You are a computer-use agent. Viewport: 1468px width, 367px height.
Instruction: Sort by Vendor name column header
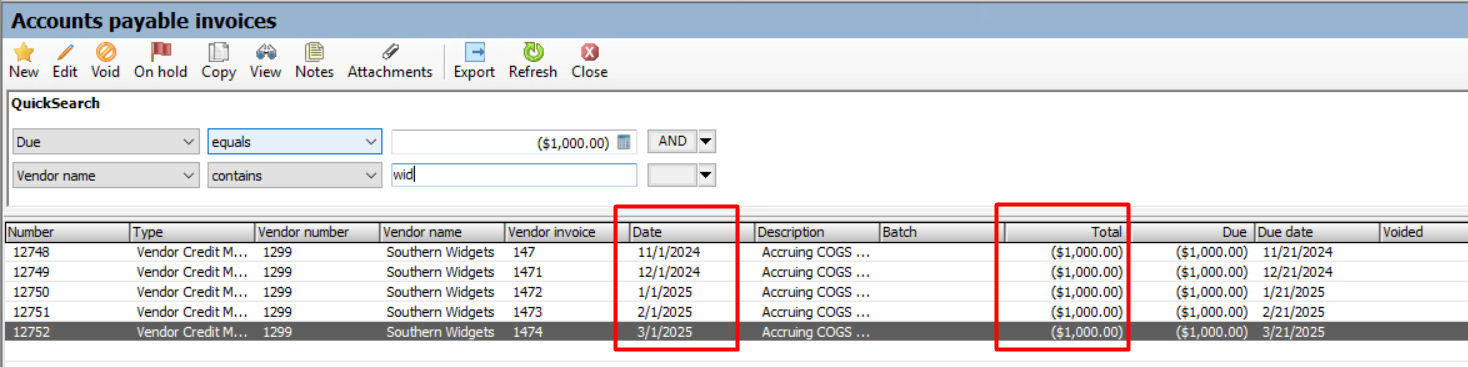pos(442,232)
